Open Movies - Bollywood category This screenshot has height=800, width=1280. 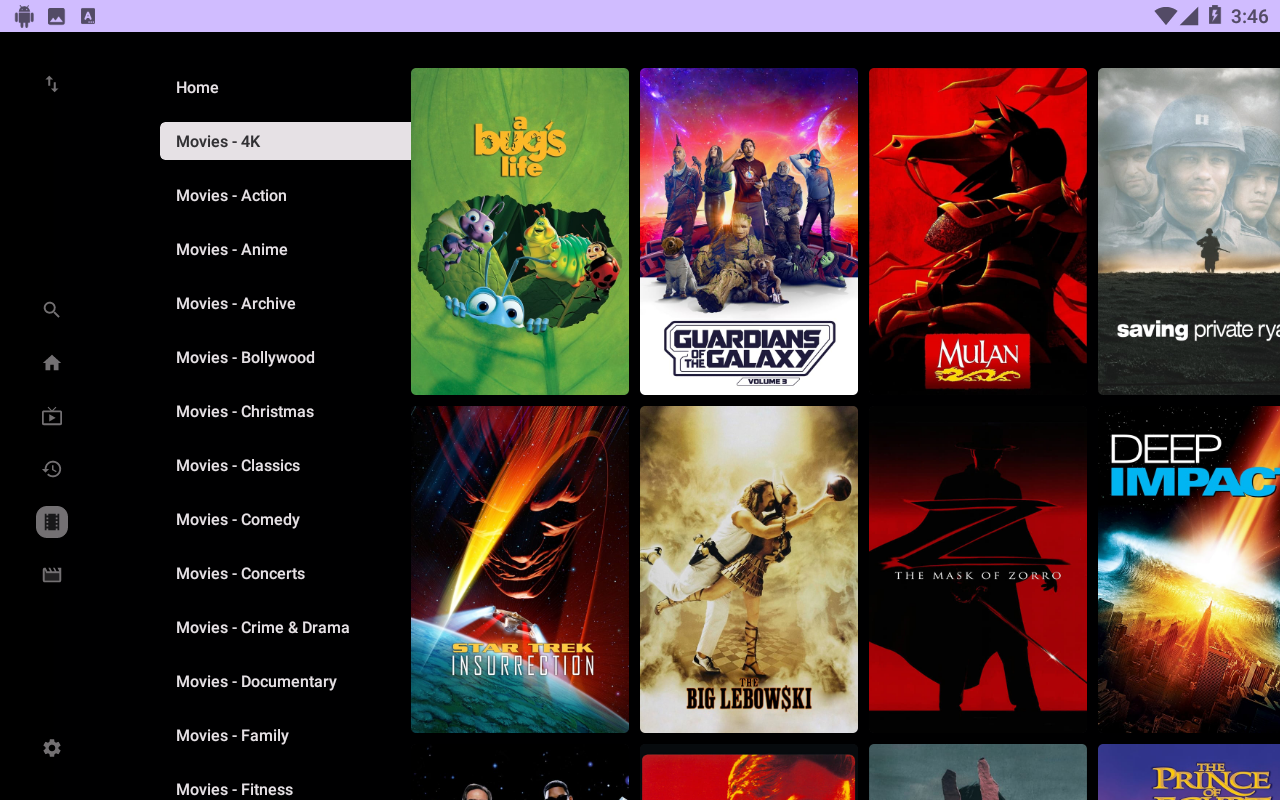[245, 358]
